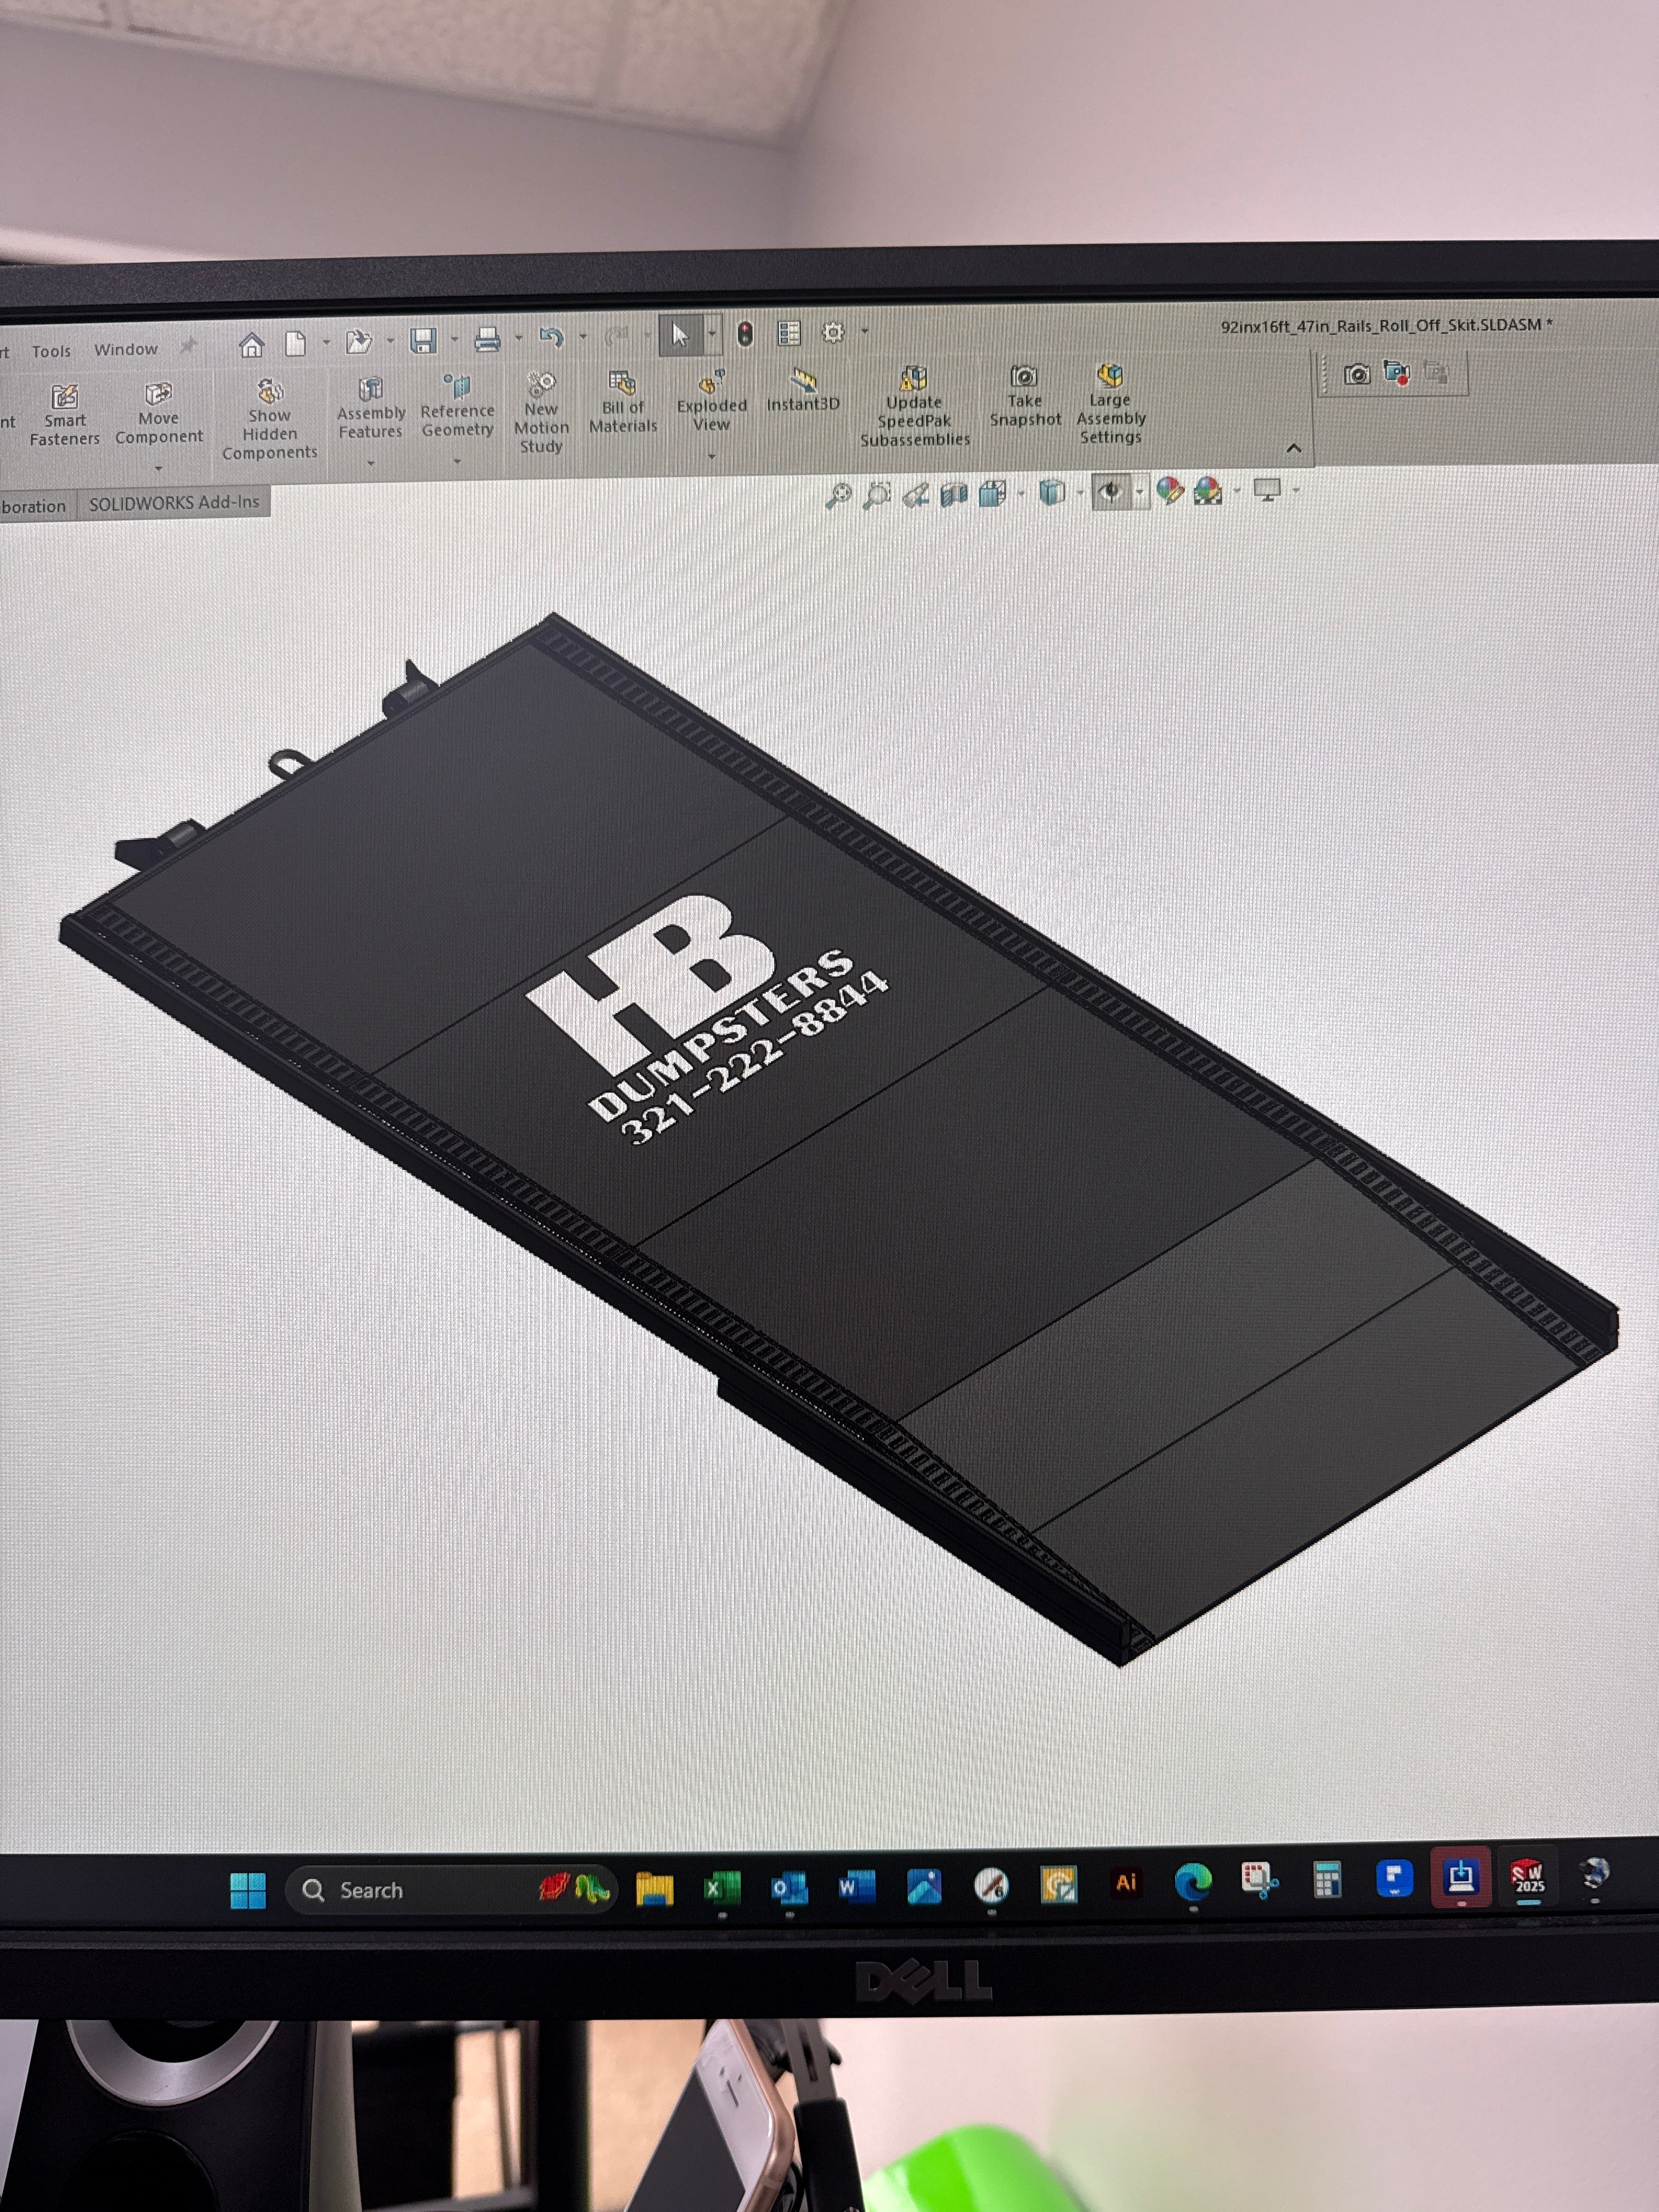Rebuild the model with the traffic light icon
The image size is (1659, 2212).
(x=745, y=334)
